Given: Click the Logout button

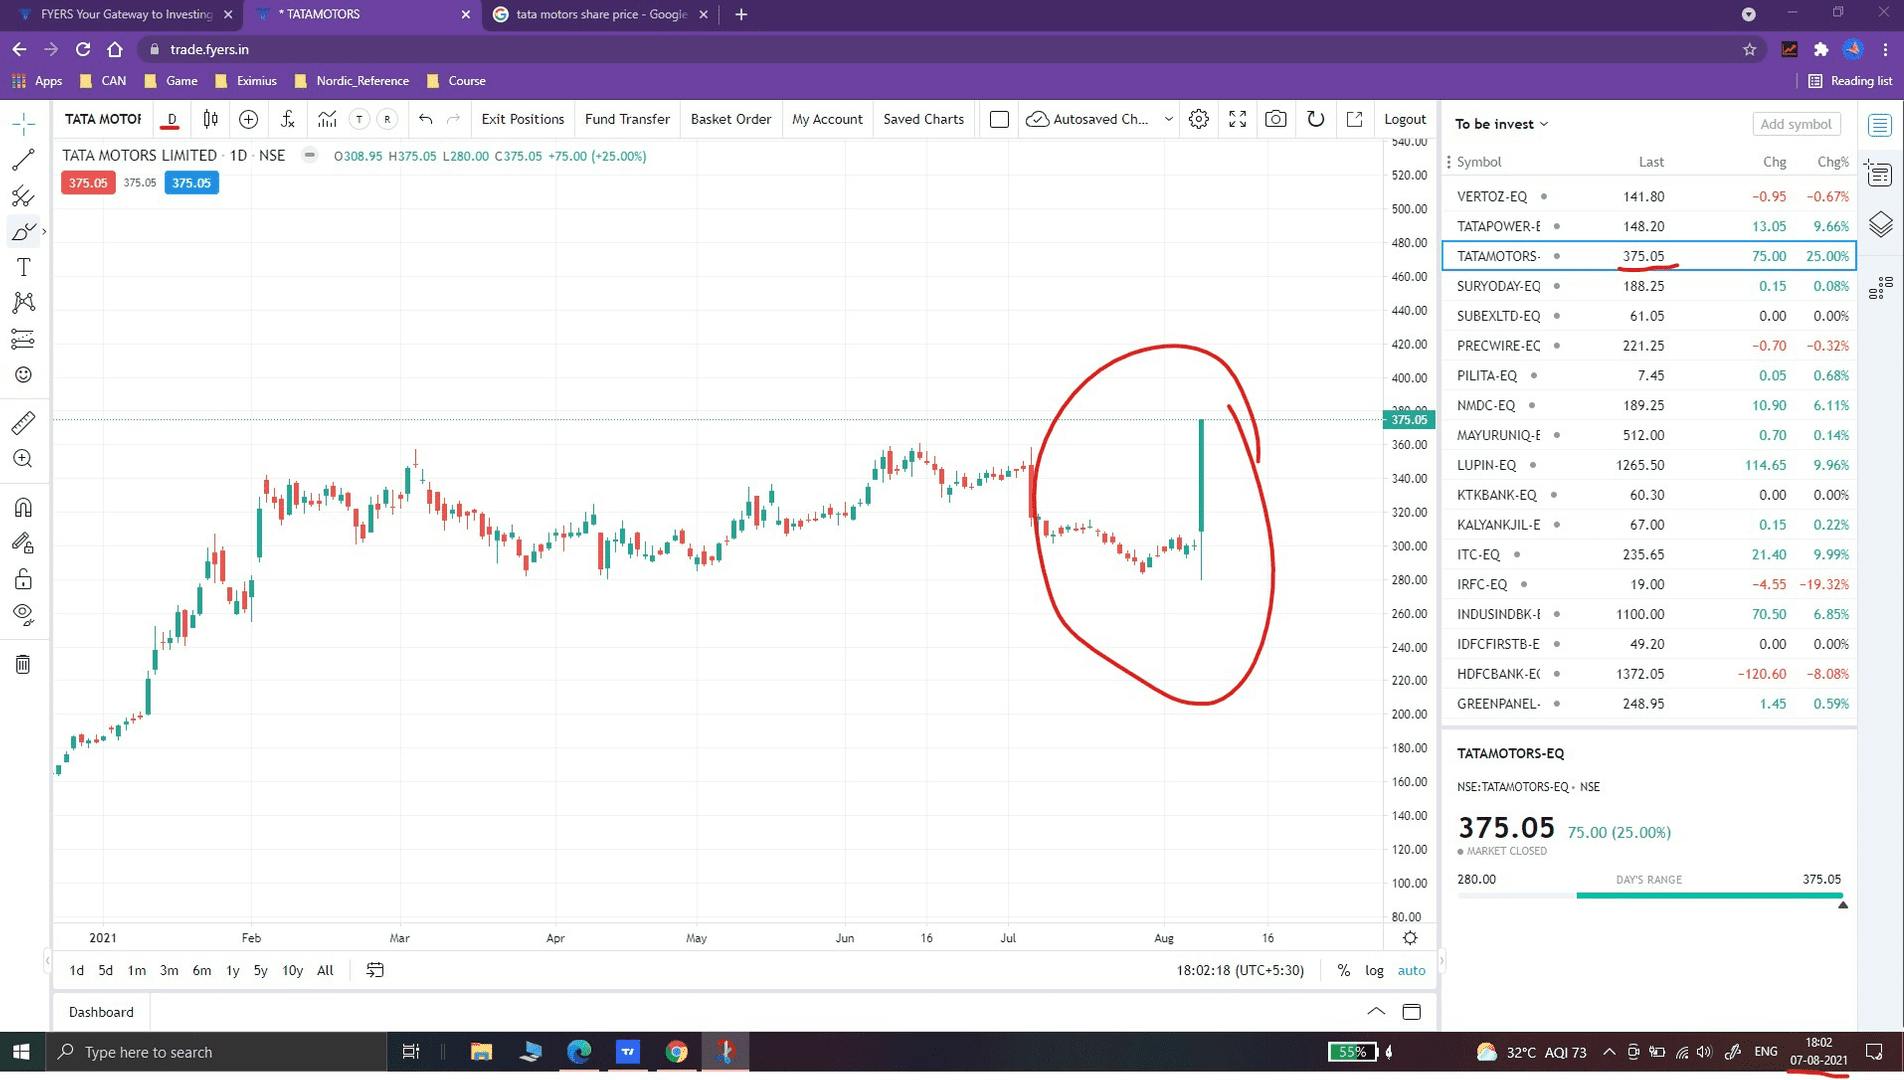Looking at the screenshot, I should click(1404, 119).
